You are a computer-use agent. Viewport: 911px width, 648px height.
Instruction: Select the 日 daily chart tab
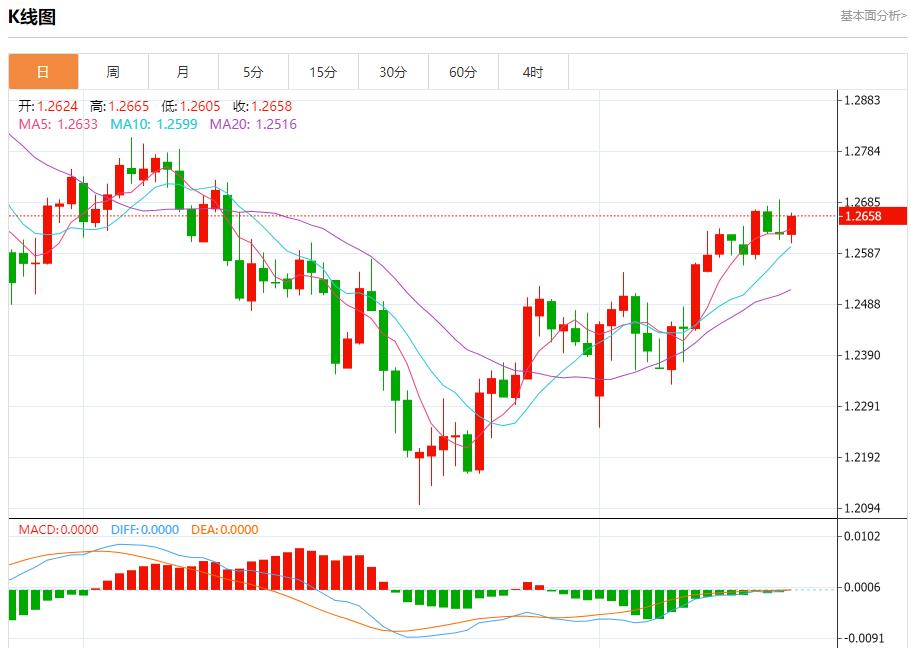43,72
